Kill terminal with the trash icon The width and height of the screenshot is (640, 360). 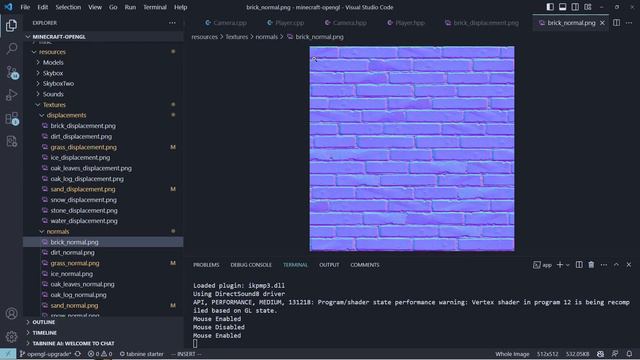click(x=591, y=265)
